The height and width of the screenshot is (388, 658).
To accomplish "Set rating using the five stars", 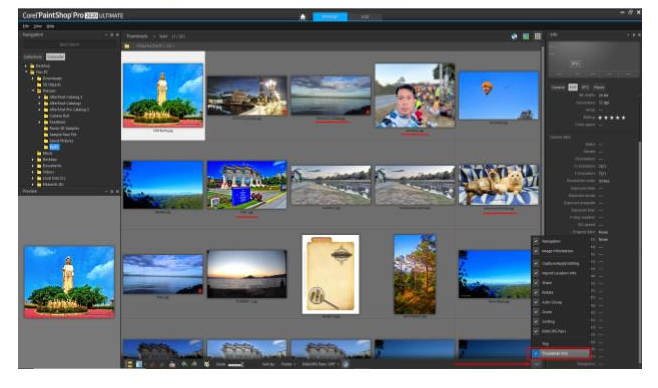I will pyautogui.click(x=611, y=118).
